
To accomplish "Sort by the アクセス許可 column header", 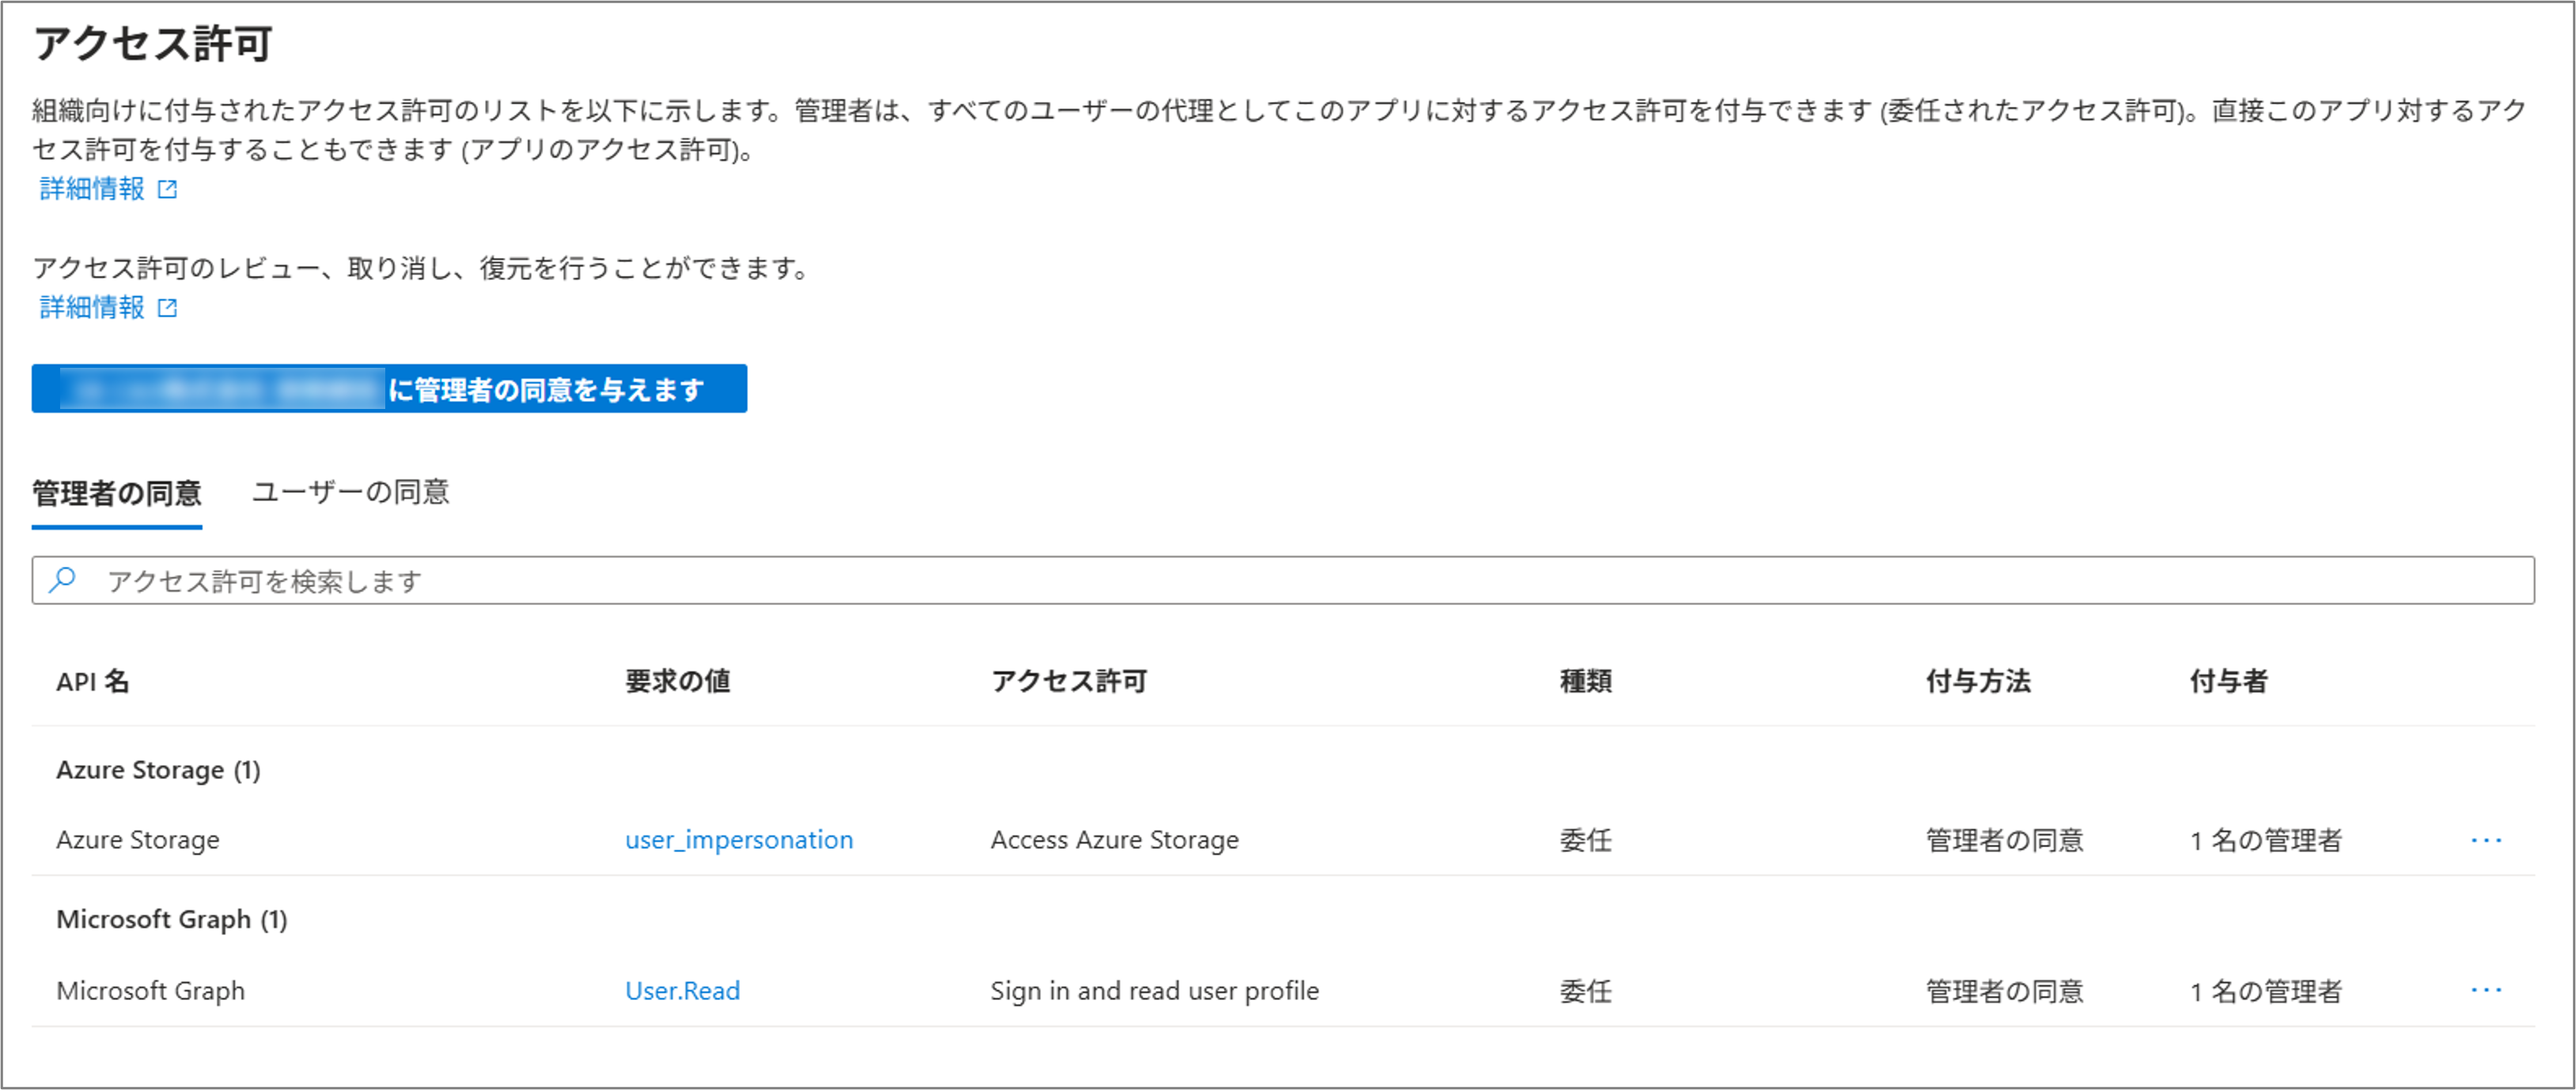I will point(1068,681).
